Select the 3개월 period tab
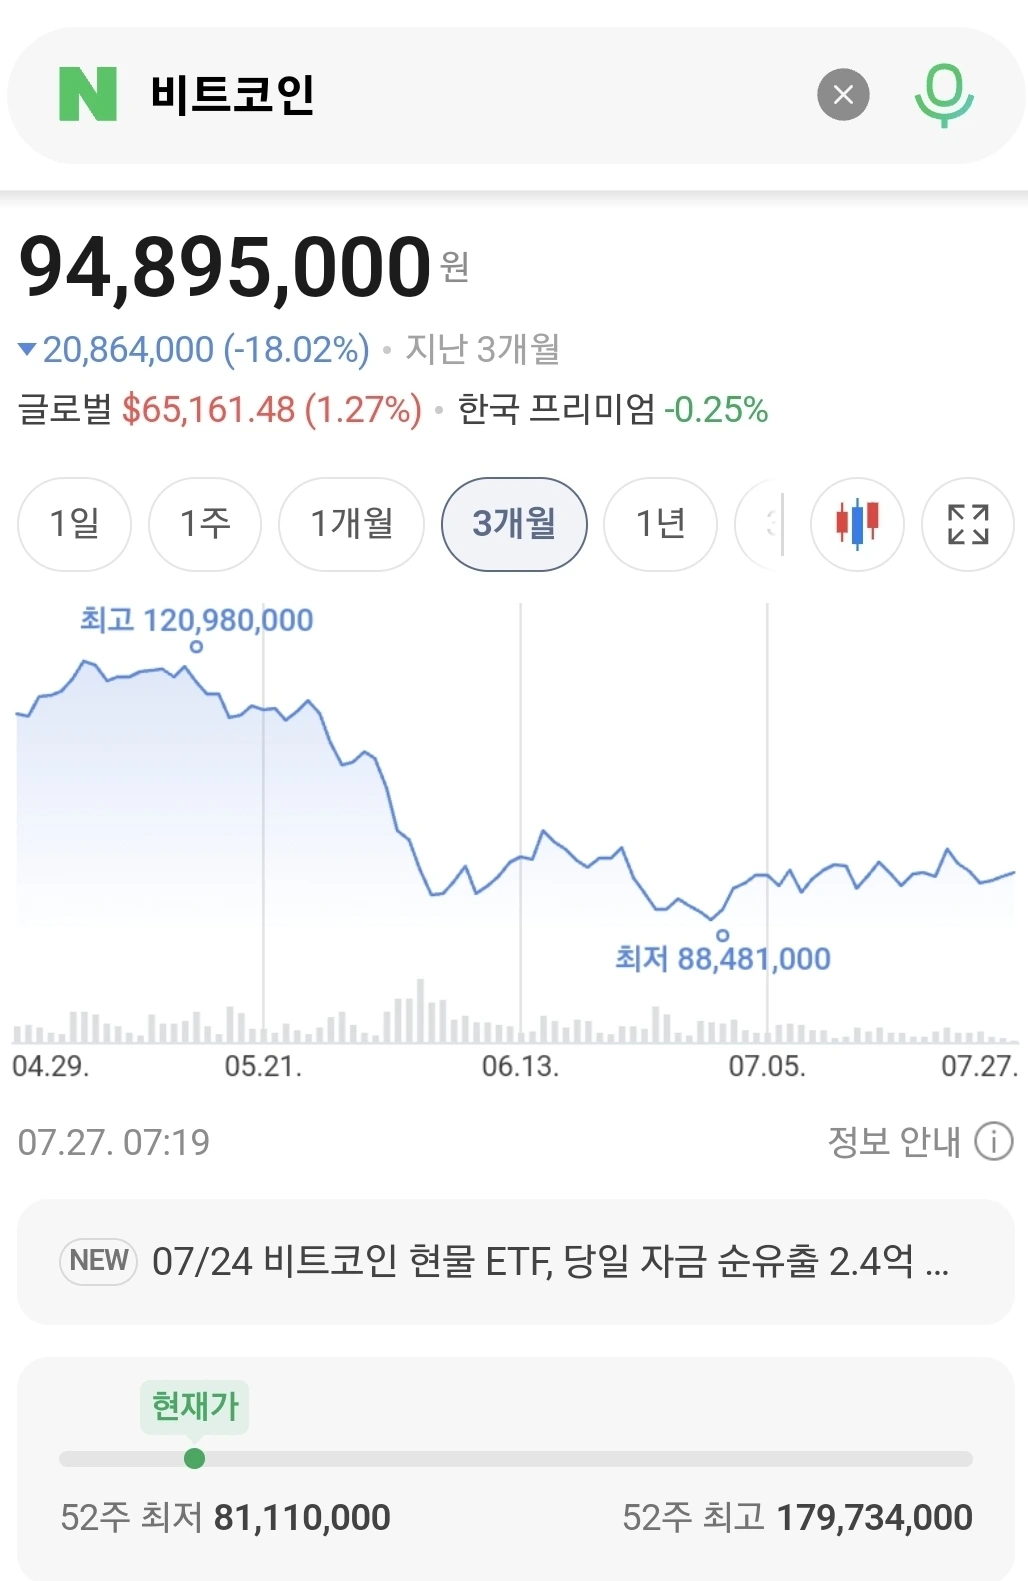Image resolution: width=1028 pixels, height=1581 pixels. [514, 524]
